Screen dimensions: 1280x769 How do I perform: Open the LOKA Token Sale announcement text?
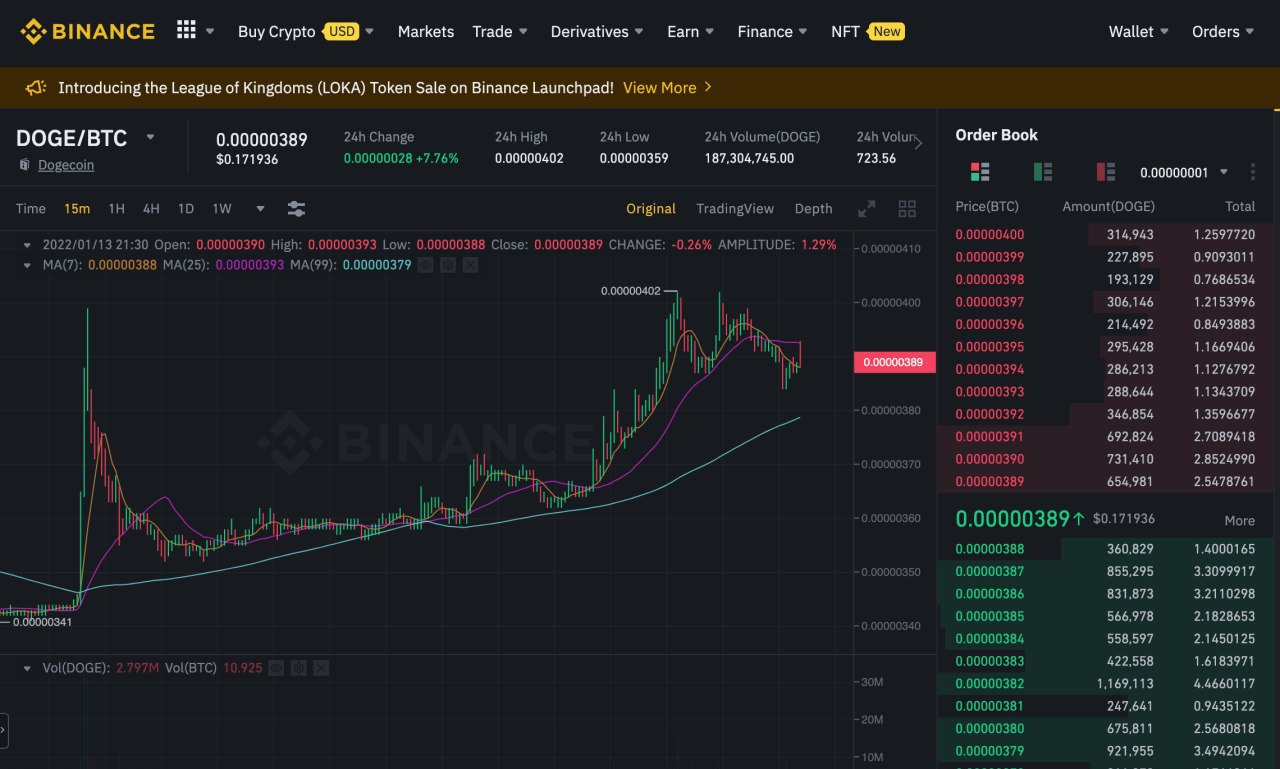(336, 88)
